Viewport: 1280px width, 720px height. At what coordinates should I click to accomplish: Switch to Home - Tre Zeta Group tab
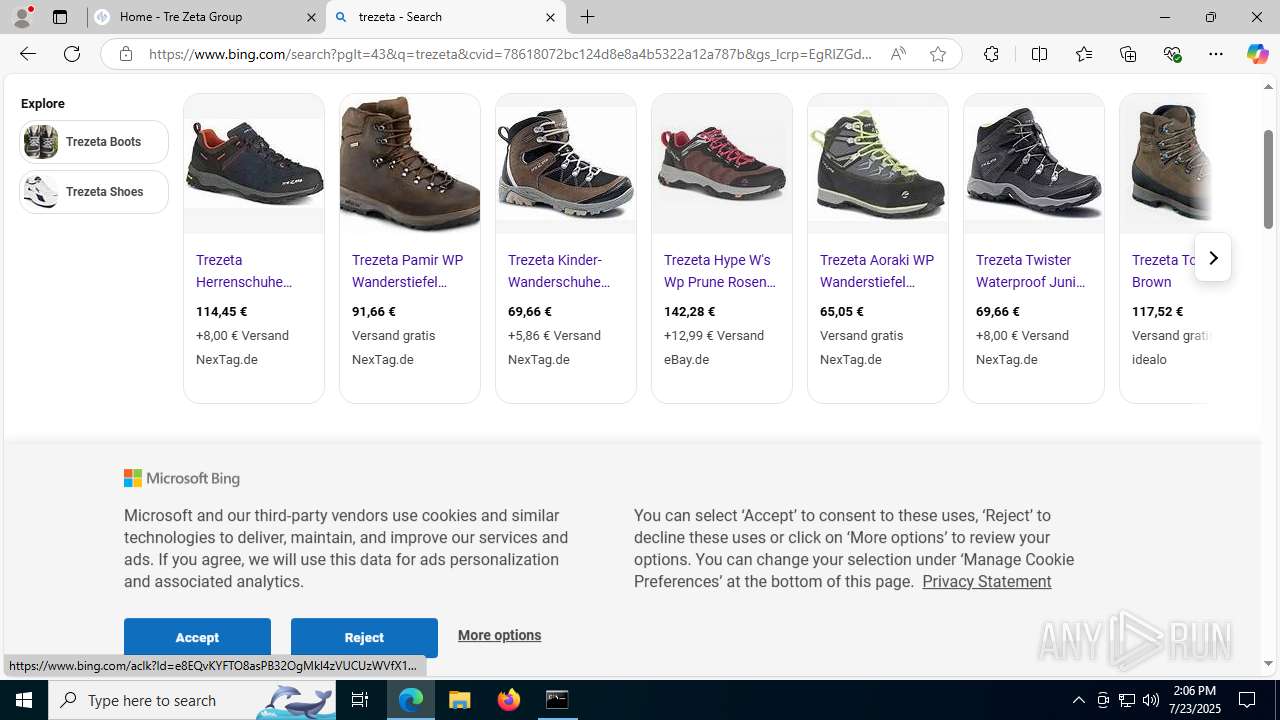coord(206,17)
